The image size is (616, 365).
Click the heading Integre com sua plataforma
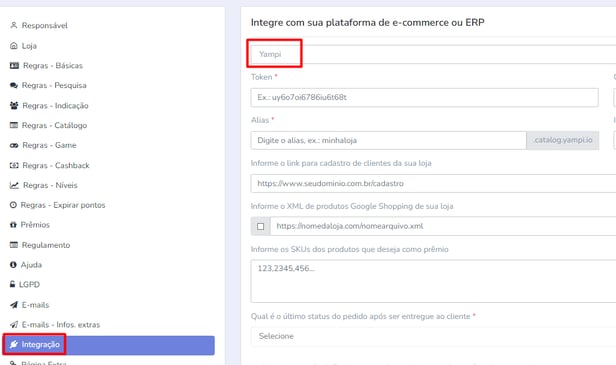click(x=367, y=22)
